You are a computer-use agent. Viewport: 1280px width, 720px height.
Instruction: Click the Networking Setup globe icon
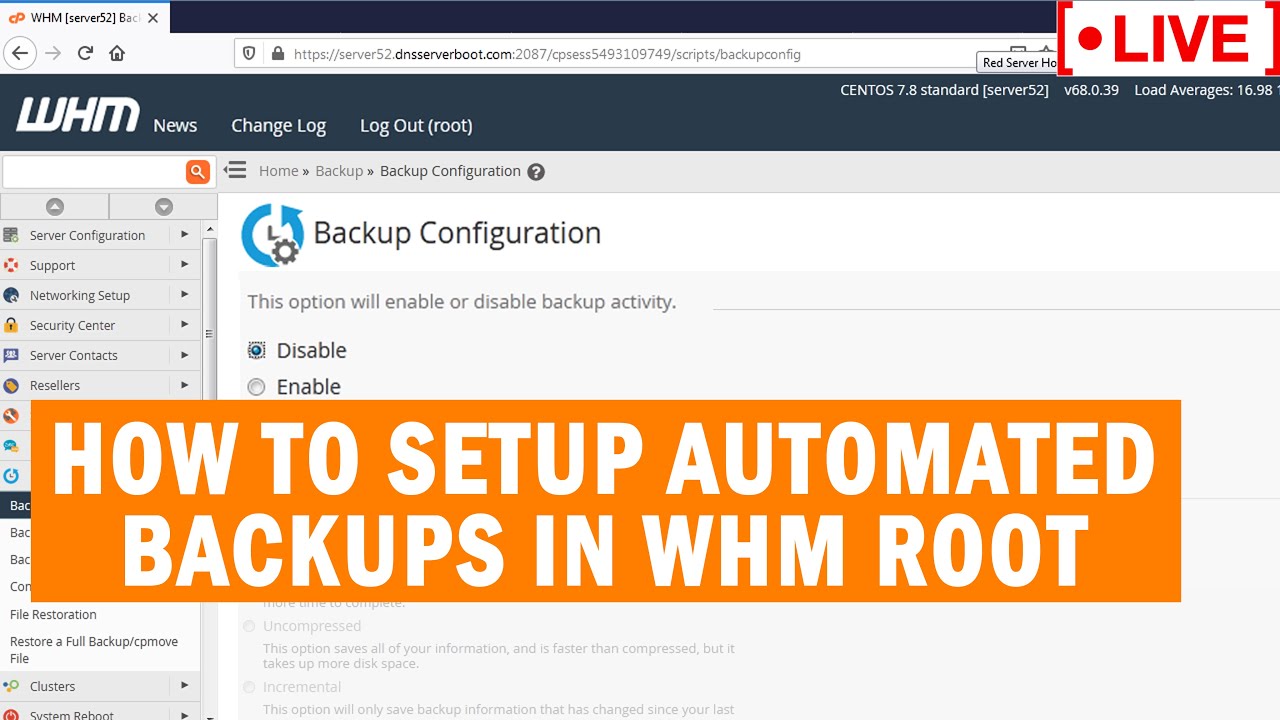11,295
